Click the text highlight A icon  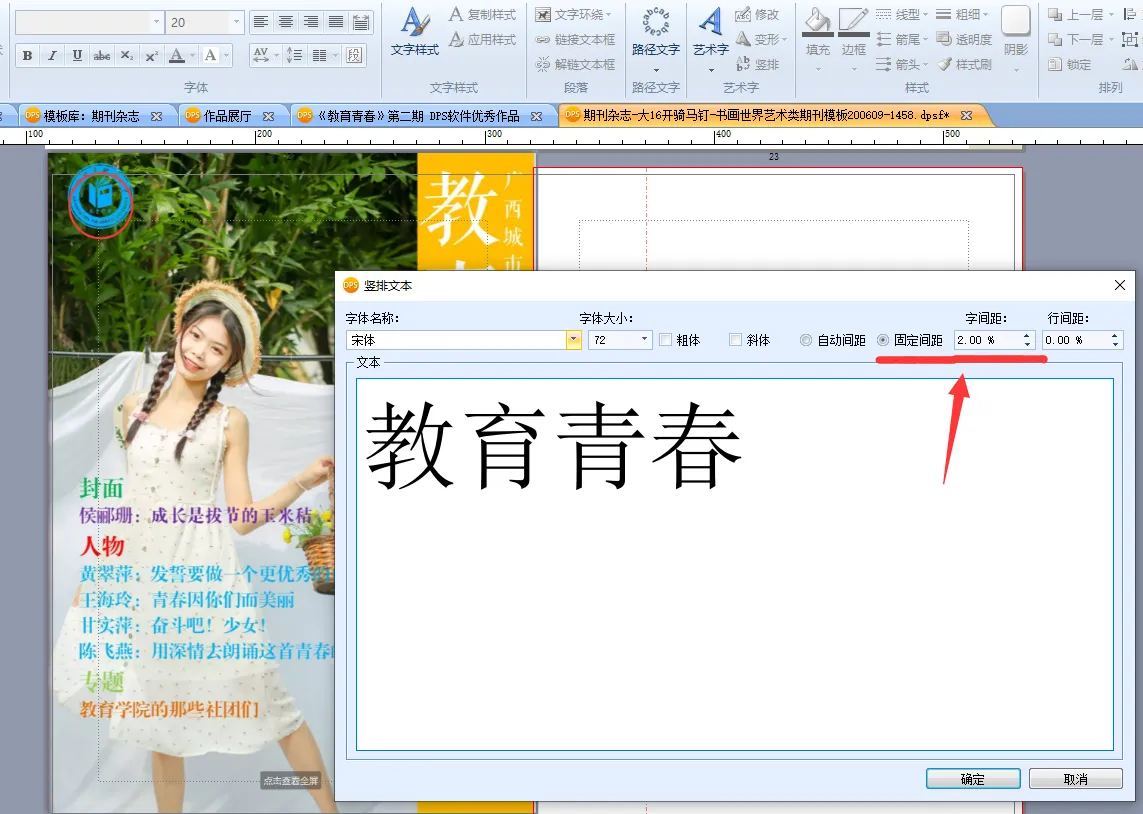pyautogui.click(x=211, y=55)
